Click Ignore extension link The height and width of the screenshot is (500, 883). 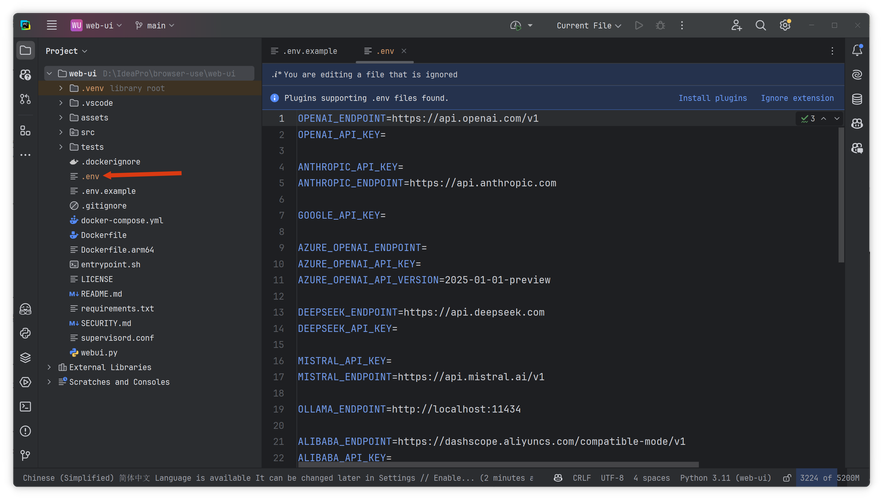(797, 98)
